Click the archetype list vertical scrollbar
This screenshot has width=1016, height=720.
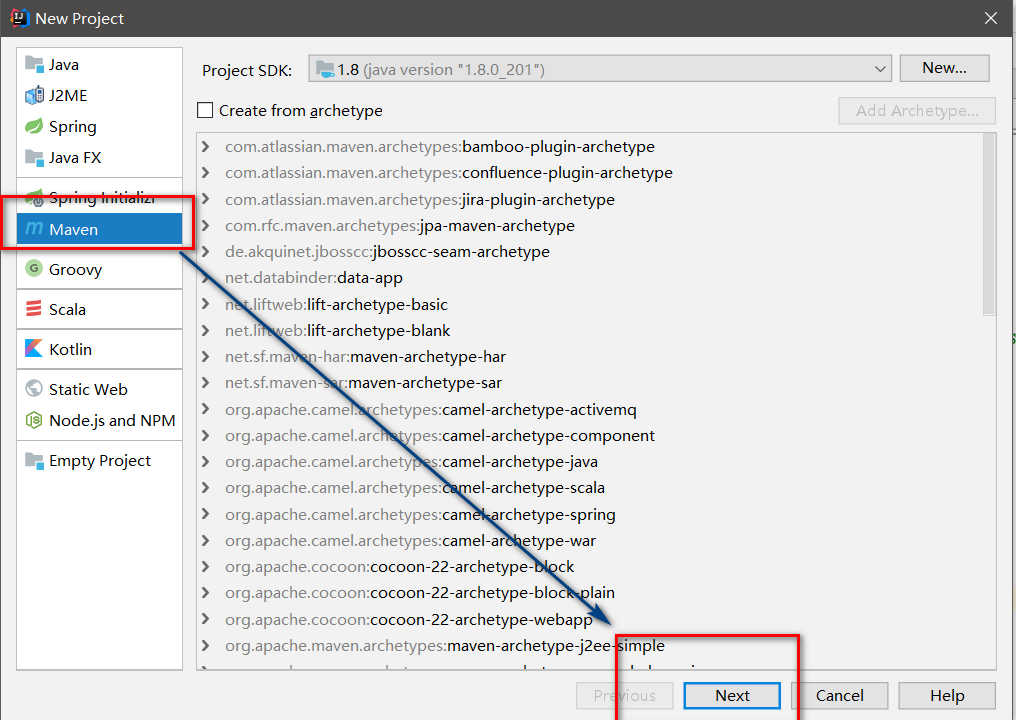pos(989,224)
